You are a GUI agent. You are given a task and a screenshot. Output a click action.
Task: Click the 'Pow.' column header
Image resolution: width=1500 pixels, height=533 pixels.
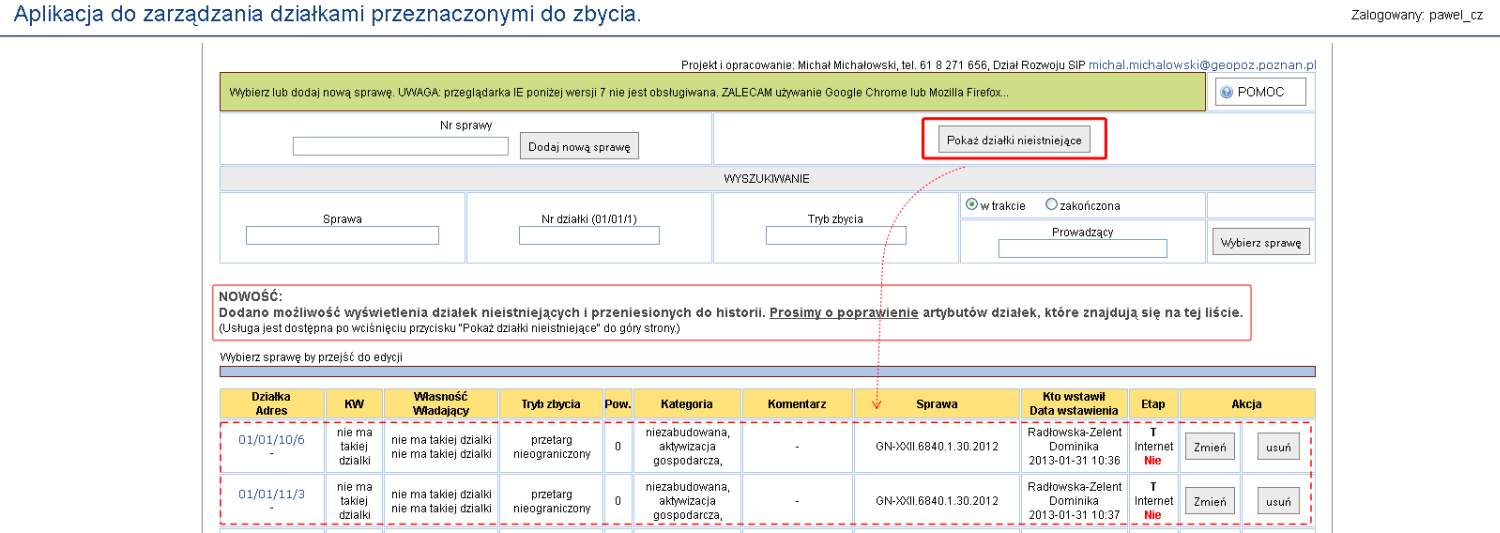[617, 404]
